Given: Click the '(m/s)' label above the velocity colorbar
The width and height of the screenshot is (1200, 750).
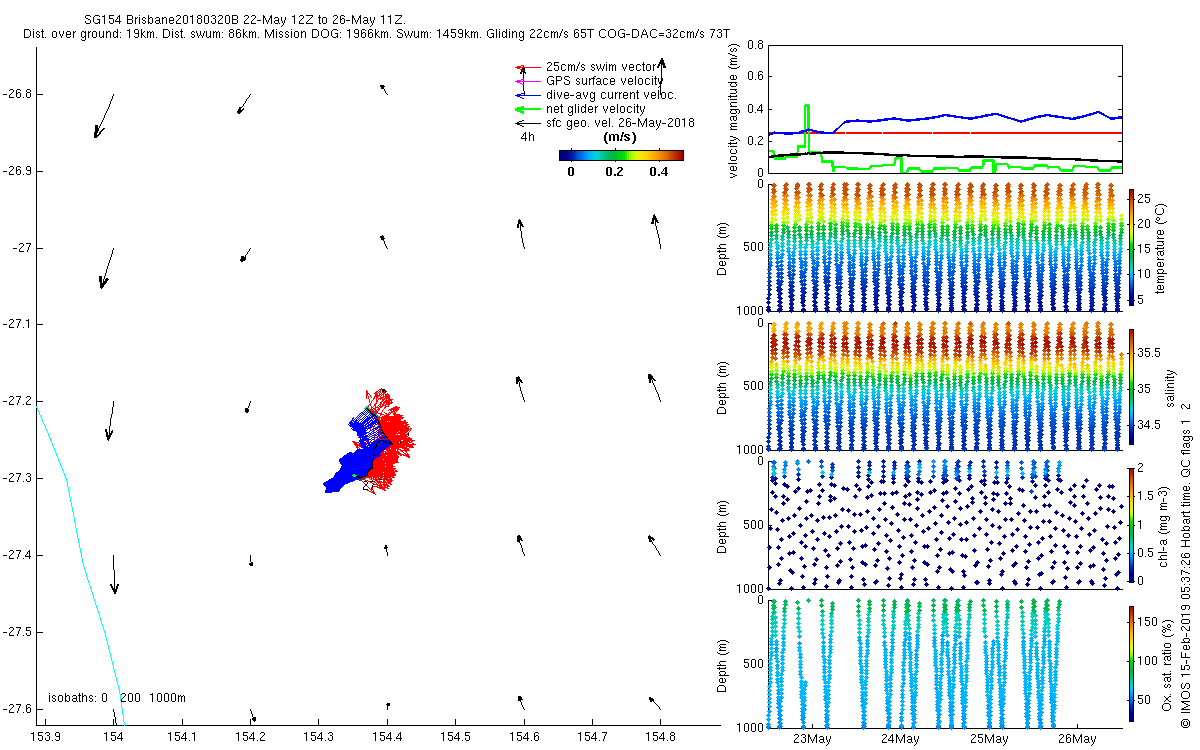Looking at the screenshot, I should [620, 137].
